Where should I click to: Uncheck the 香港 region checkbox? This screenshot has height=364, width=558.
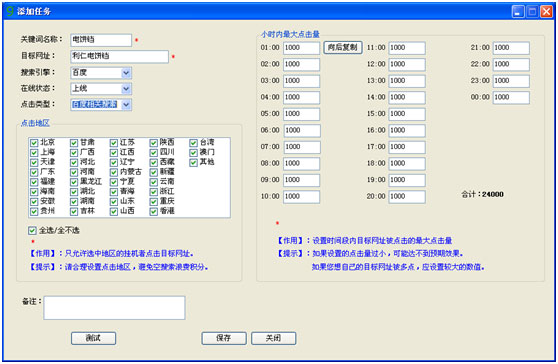(x=154, y=211)
